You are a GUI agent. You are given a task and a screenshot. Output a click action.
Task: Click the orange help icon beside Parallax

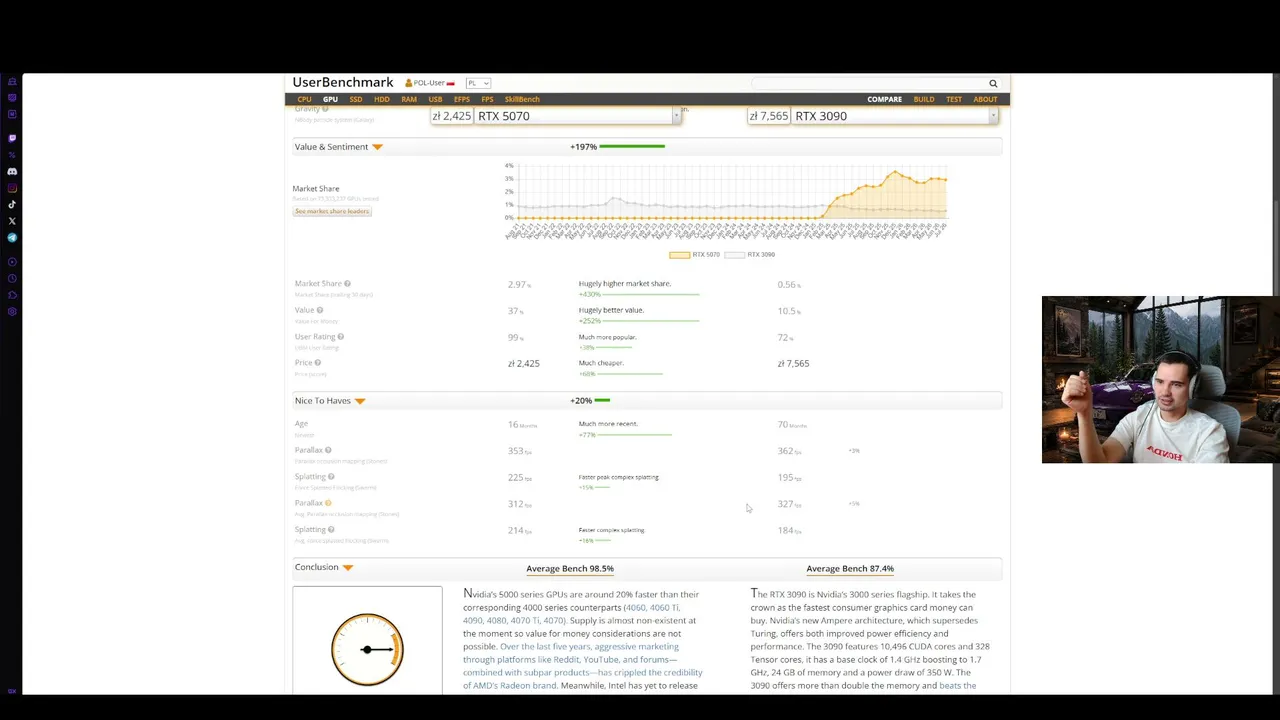(328, 503)
